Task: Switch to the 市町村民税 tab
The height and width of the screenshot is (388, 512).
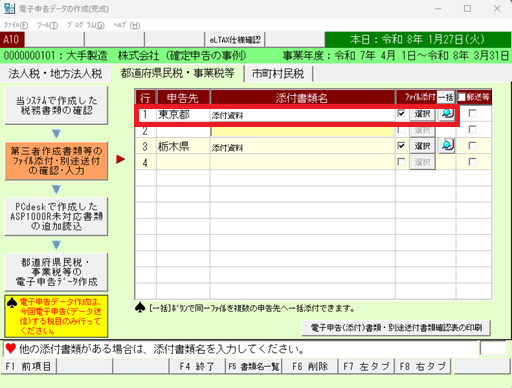Action: (x=278, y=74)
